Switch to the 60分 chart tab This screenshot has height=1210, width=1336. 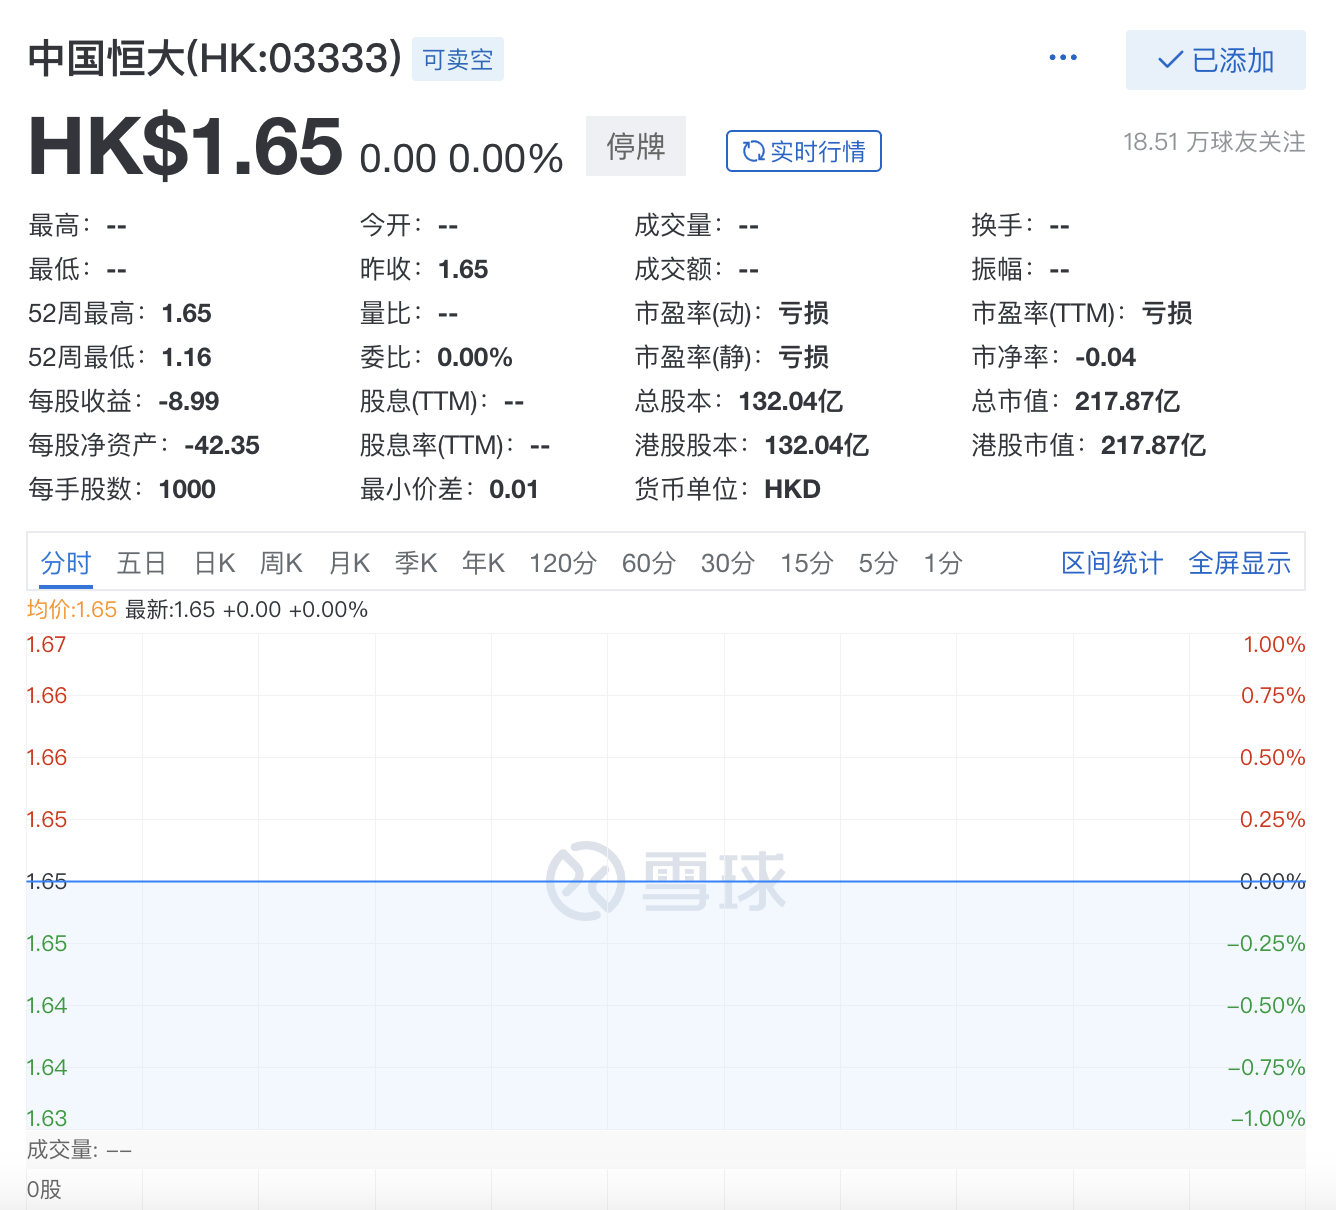click(649, 563)
